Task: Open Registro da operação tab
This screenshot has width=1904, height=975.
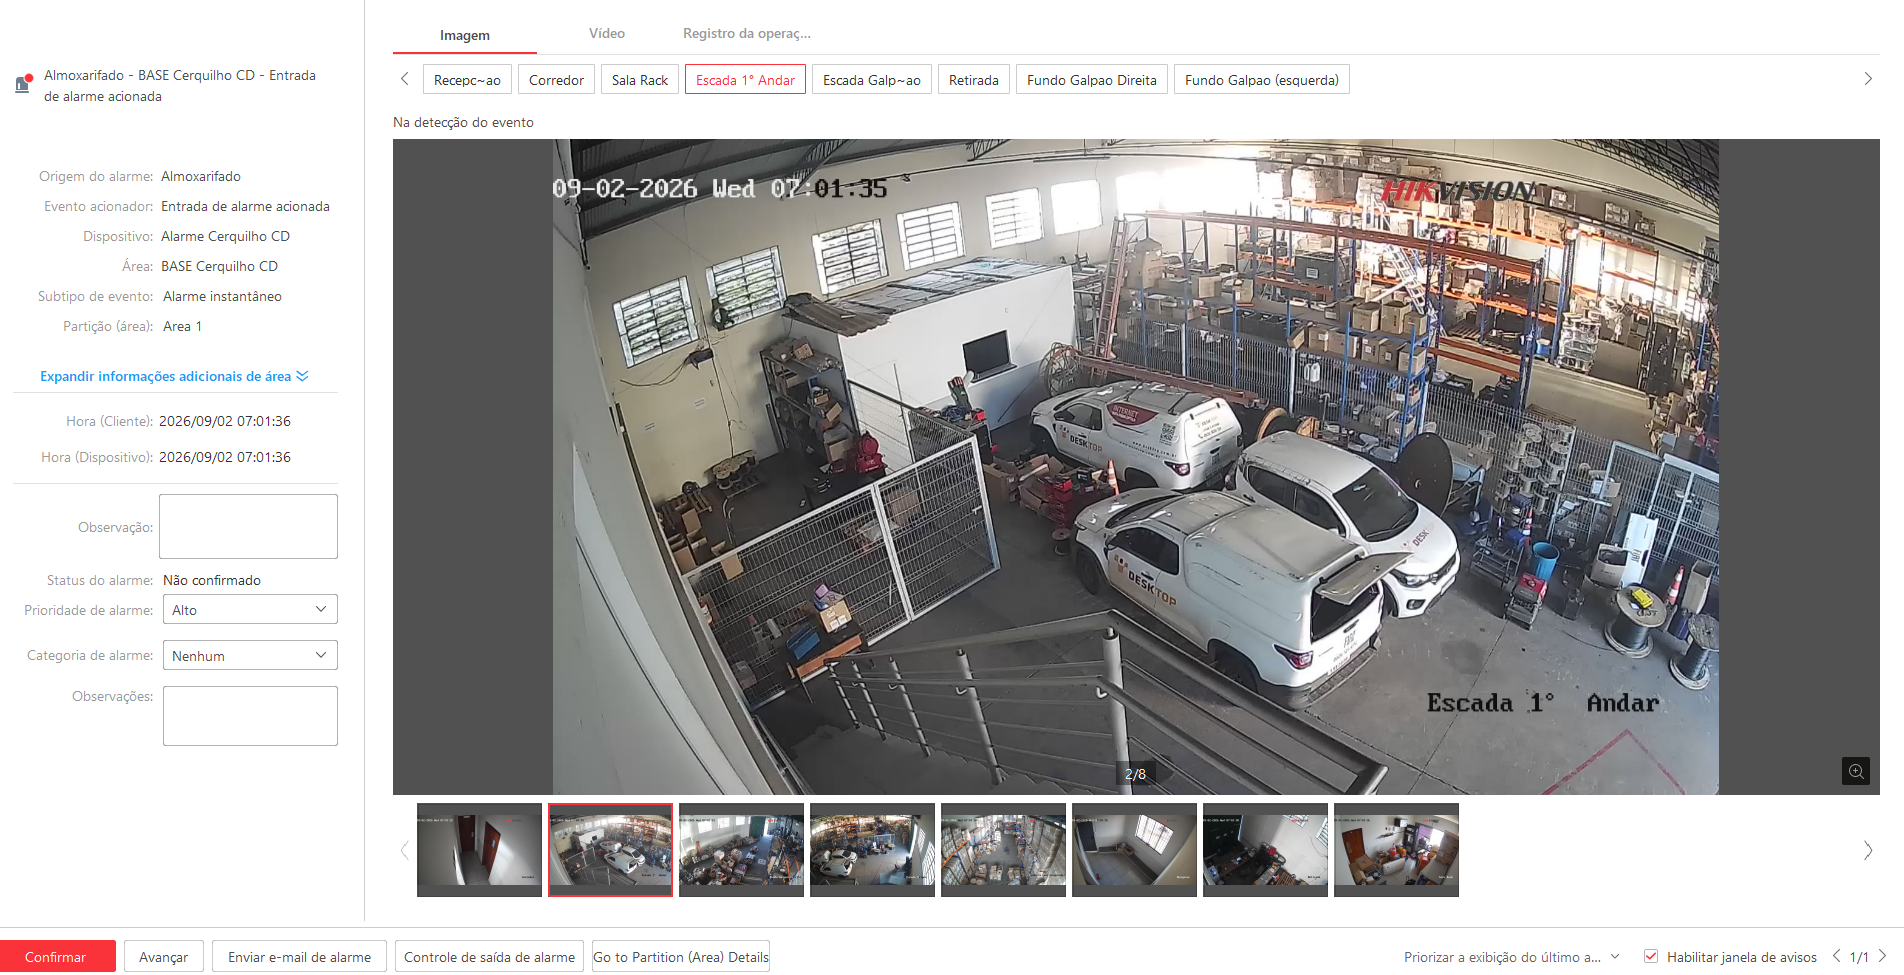Action: coord(747,33)
